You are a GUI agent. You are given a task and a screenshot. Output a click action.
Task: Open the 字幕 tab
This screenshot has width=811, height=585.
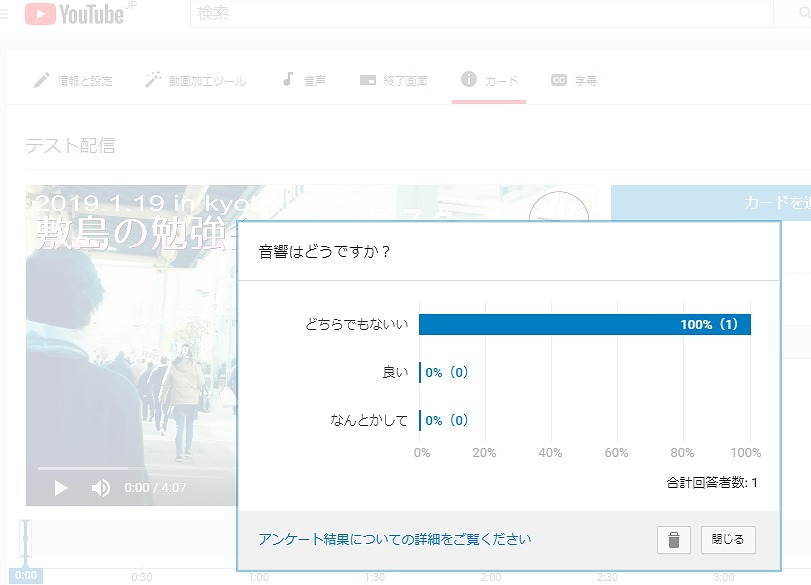[x=574, y=81]
